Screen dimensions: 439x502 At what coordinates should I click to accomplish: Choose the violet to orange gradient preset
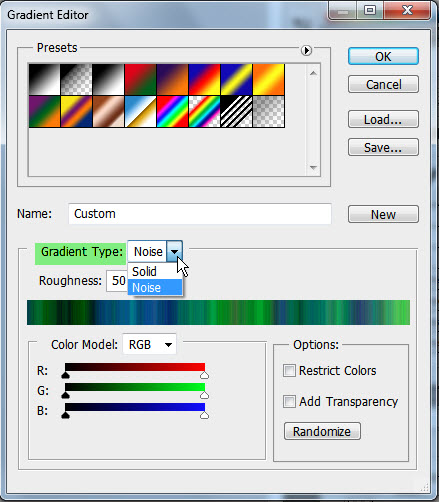pos(172,80)
